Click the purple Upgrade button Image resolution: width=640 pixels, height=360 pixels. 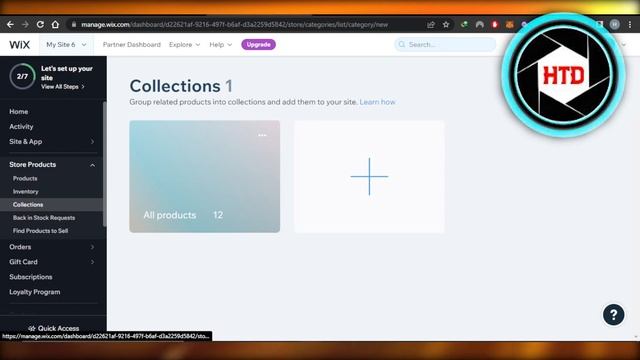pos(258,44)
